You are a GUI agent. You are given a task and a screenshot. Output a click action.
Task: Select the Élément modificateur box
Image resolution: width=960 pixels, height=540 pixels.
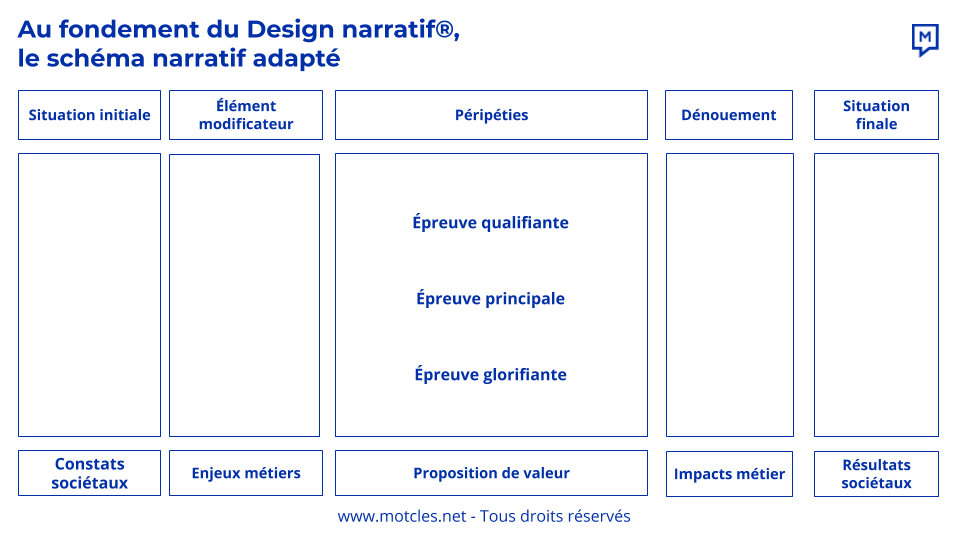[x=246, y=115]
